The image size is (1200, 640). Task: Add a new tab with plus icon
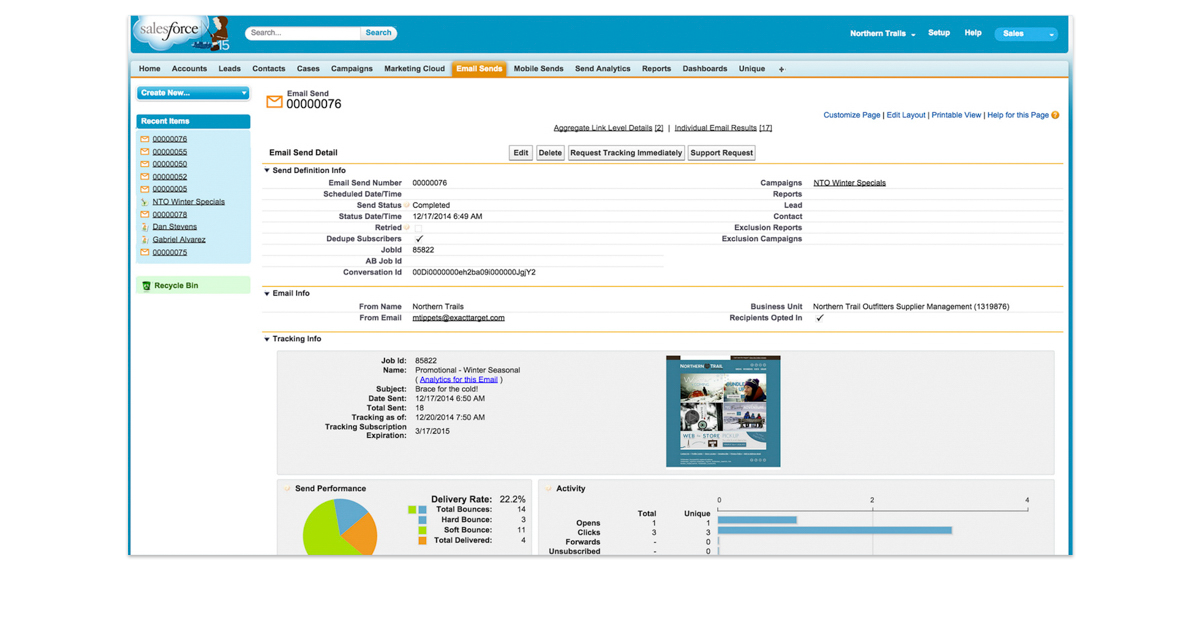[x=782, y=69]
